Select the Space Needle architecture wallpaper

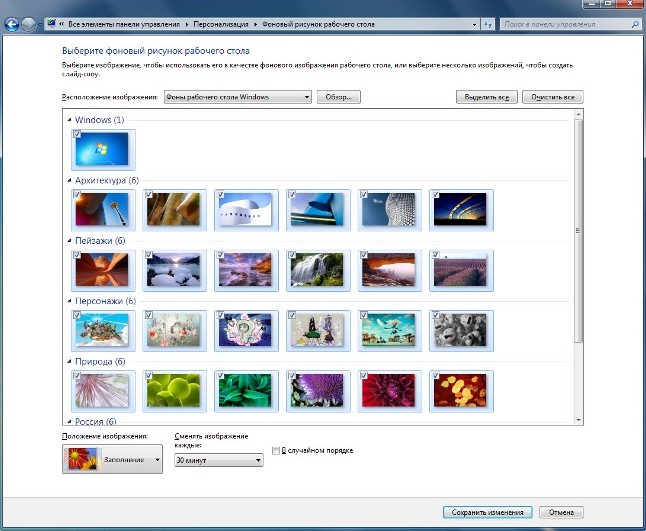[x=102, y=209]
